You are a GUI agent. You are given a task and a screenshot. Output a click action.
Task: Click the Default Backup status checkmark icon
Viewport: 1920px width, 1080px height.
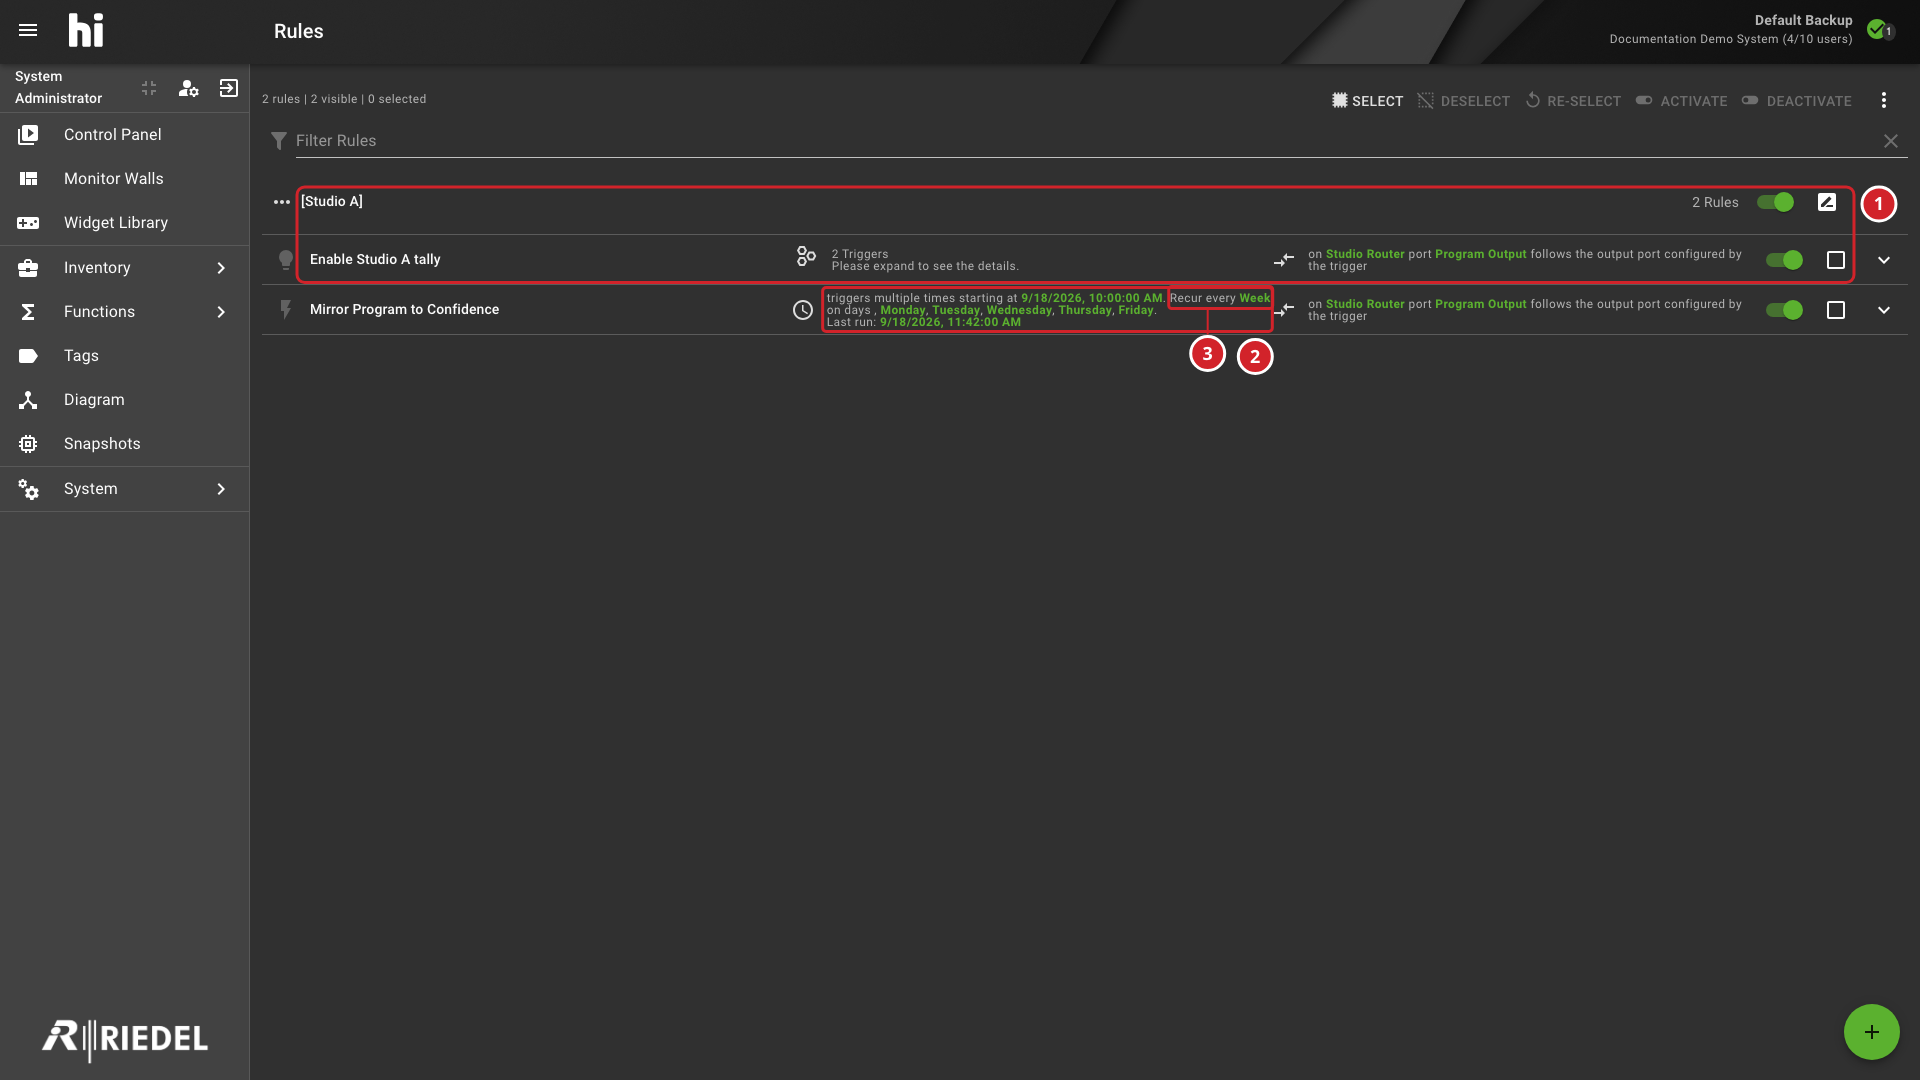coord(1876,29)
